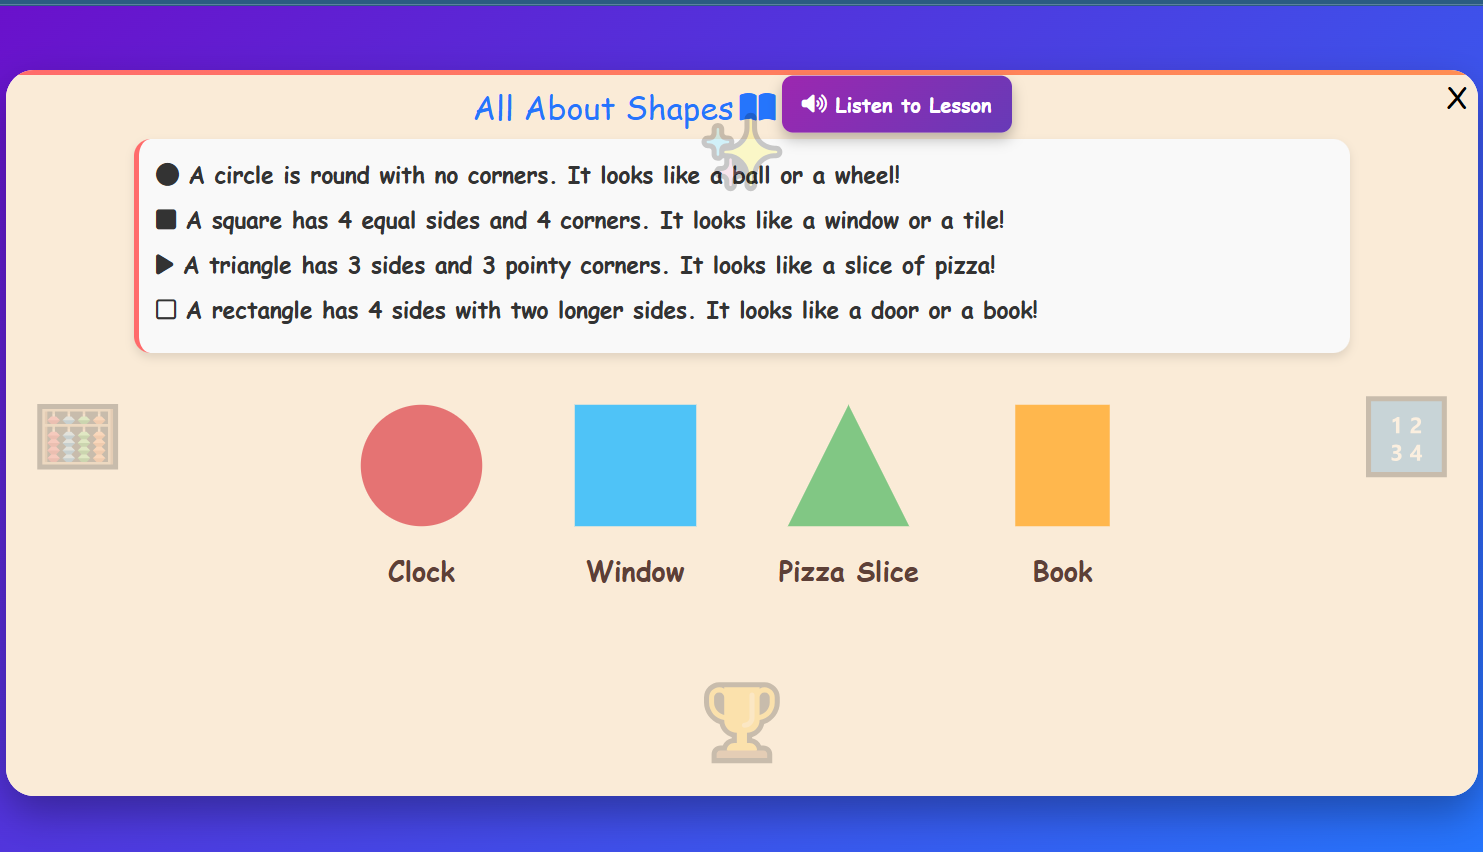Select the orange rectangle shape
Viewport: 1483px width, 852px height.
[1062, 465]
